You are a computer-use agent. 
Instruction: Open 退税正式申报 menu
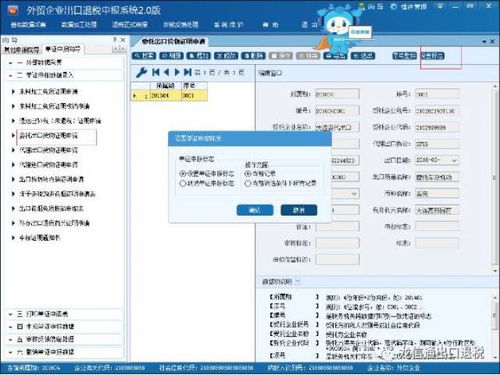point(130,25)
